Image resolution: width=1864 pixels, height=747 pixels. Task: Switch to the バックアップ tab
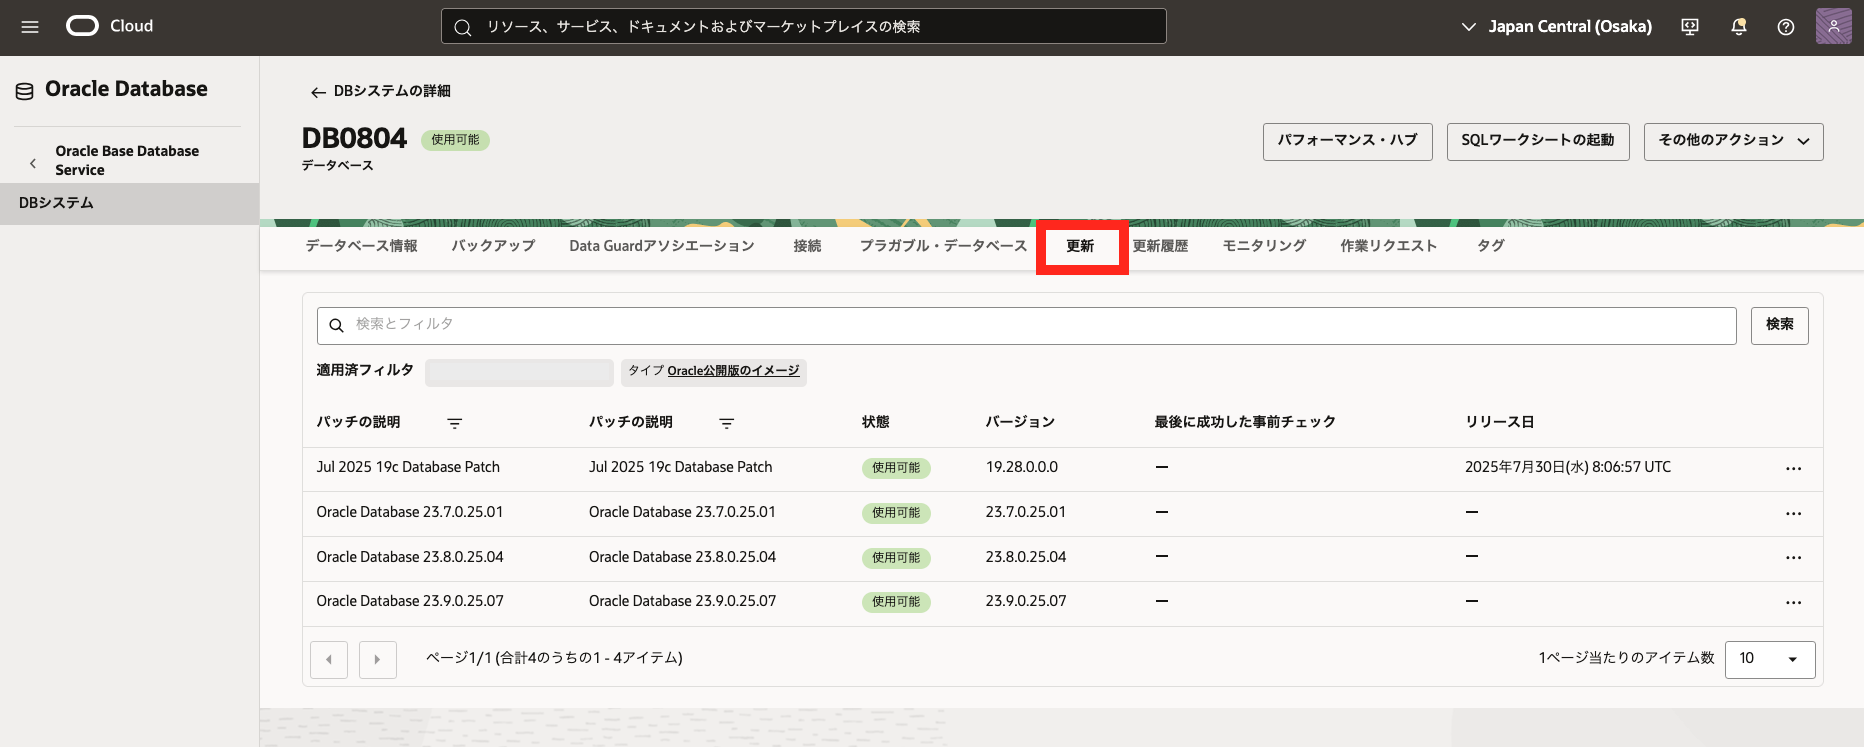493,246
